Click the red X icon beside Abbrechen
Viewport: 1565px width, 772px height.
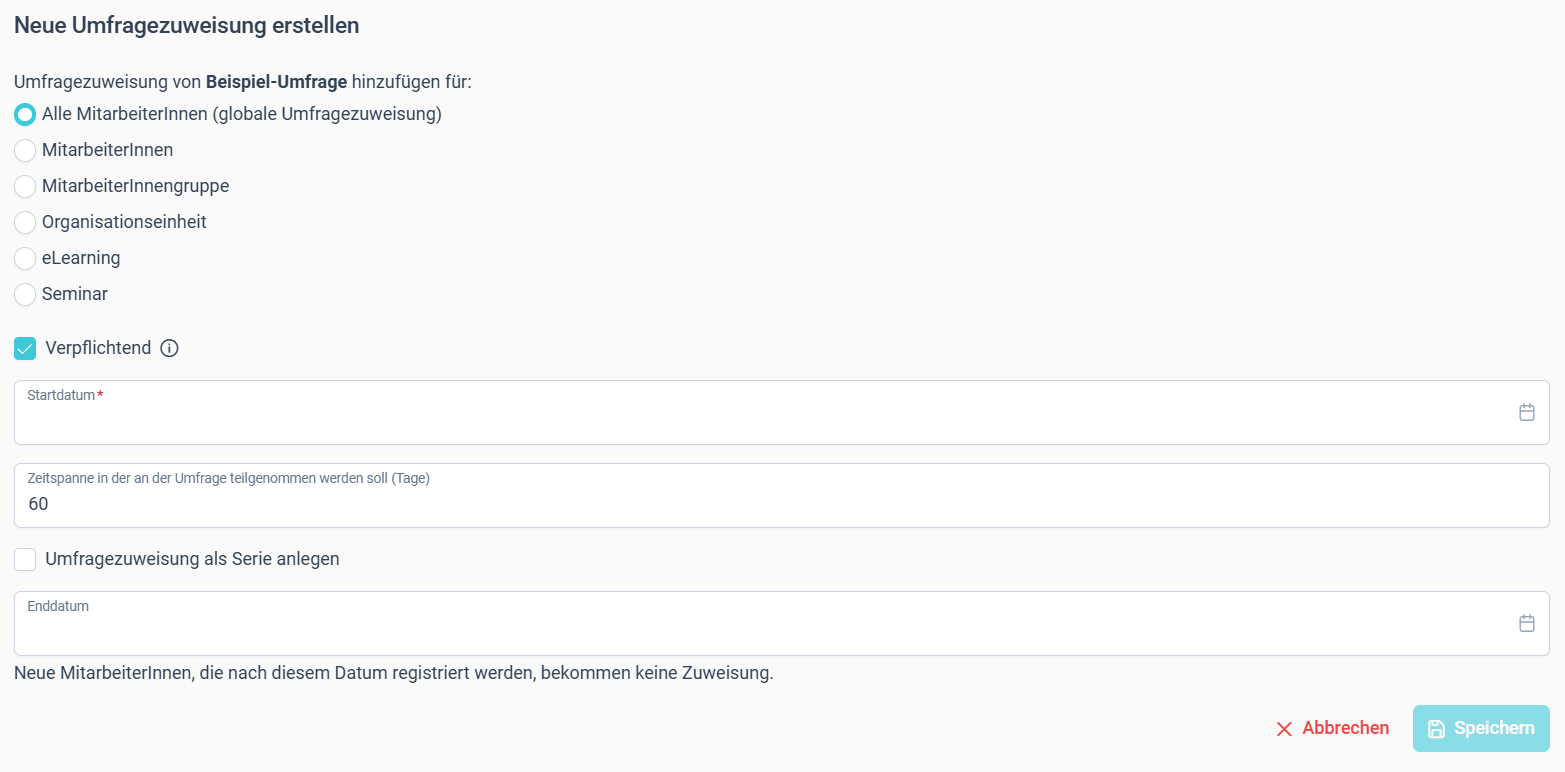pos(1284,729)
